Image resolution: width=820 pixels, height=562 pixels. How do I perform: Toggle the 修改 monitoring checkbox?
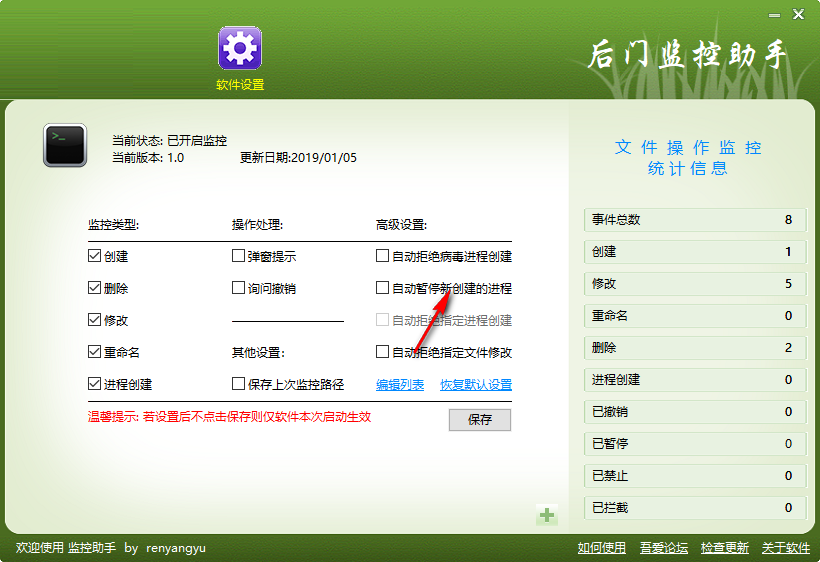point(94,319)
